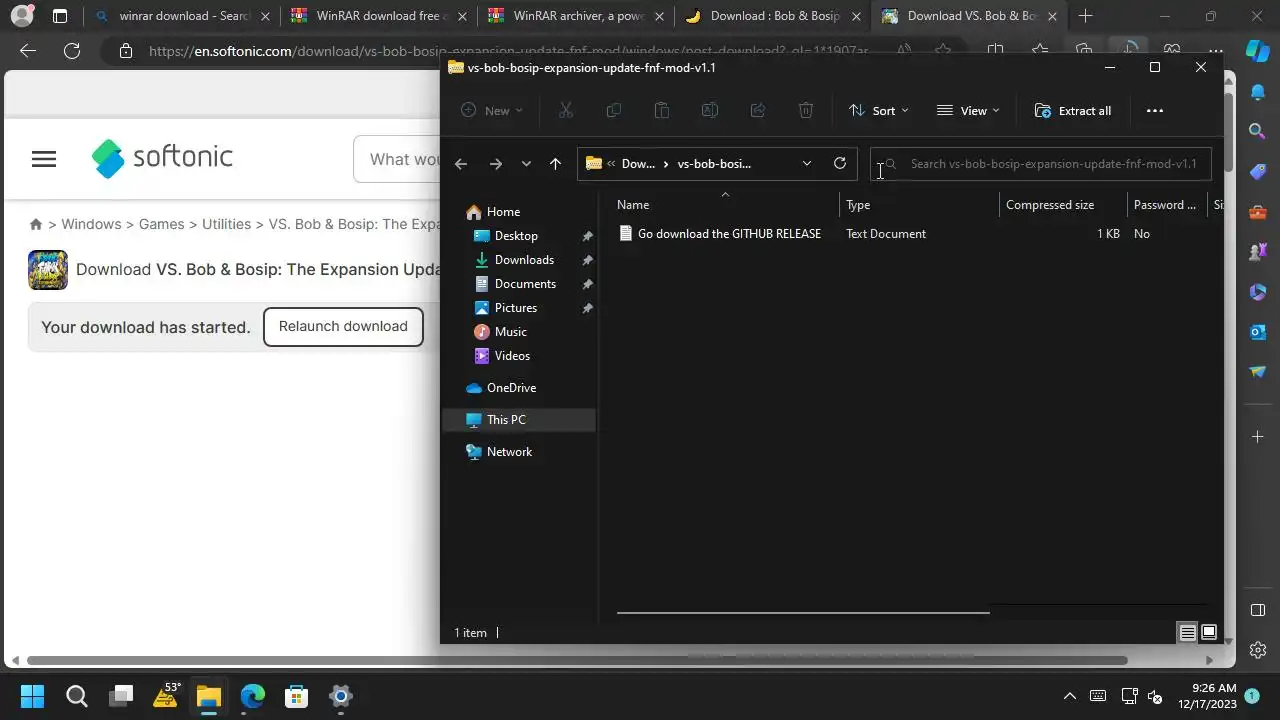This screenshot has height=720, width=1280.
Task: Click the Softonic logo
Action: click(162, 158)
